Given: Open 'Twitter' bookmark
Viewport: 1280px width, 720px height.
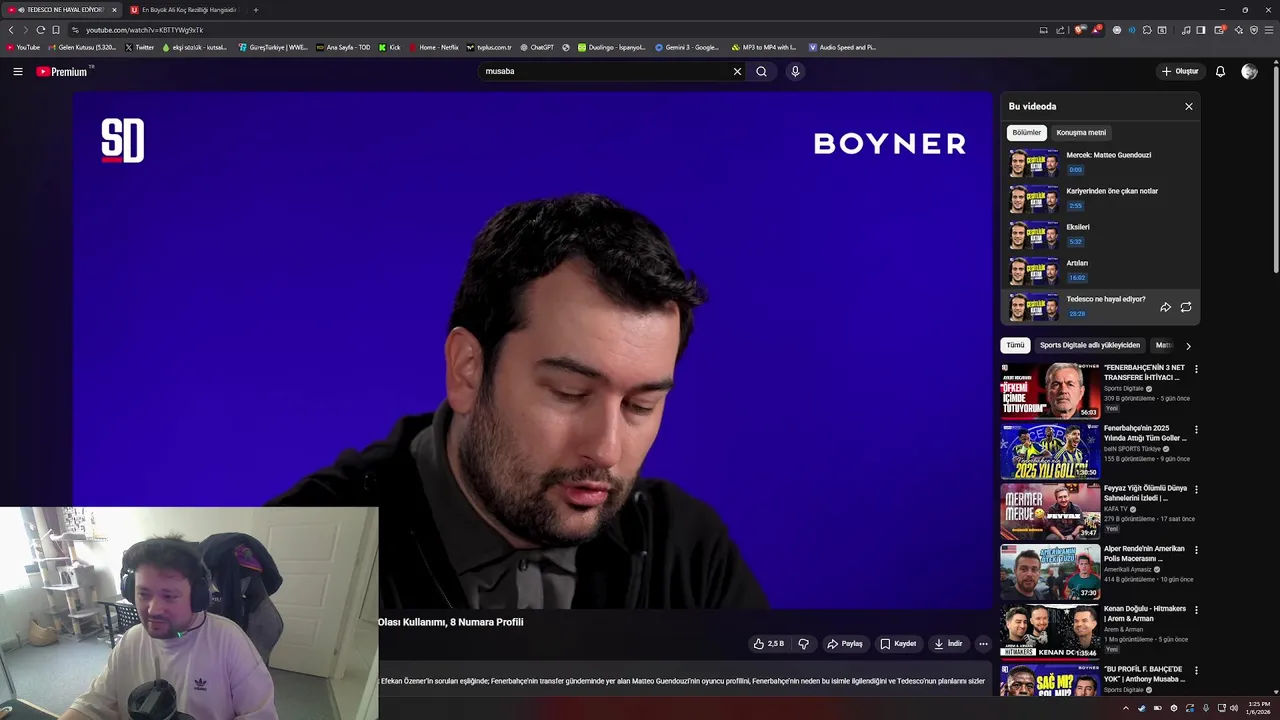Looking at the screenshot, I should tap(140, 47).
